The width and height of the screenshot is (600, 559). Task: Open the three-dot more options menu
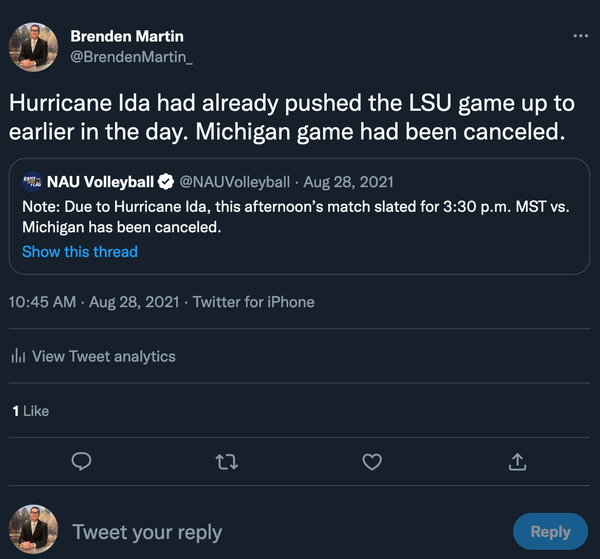tap(580, 36)
